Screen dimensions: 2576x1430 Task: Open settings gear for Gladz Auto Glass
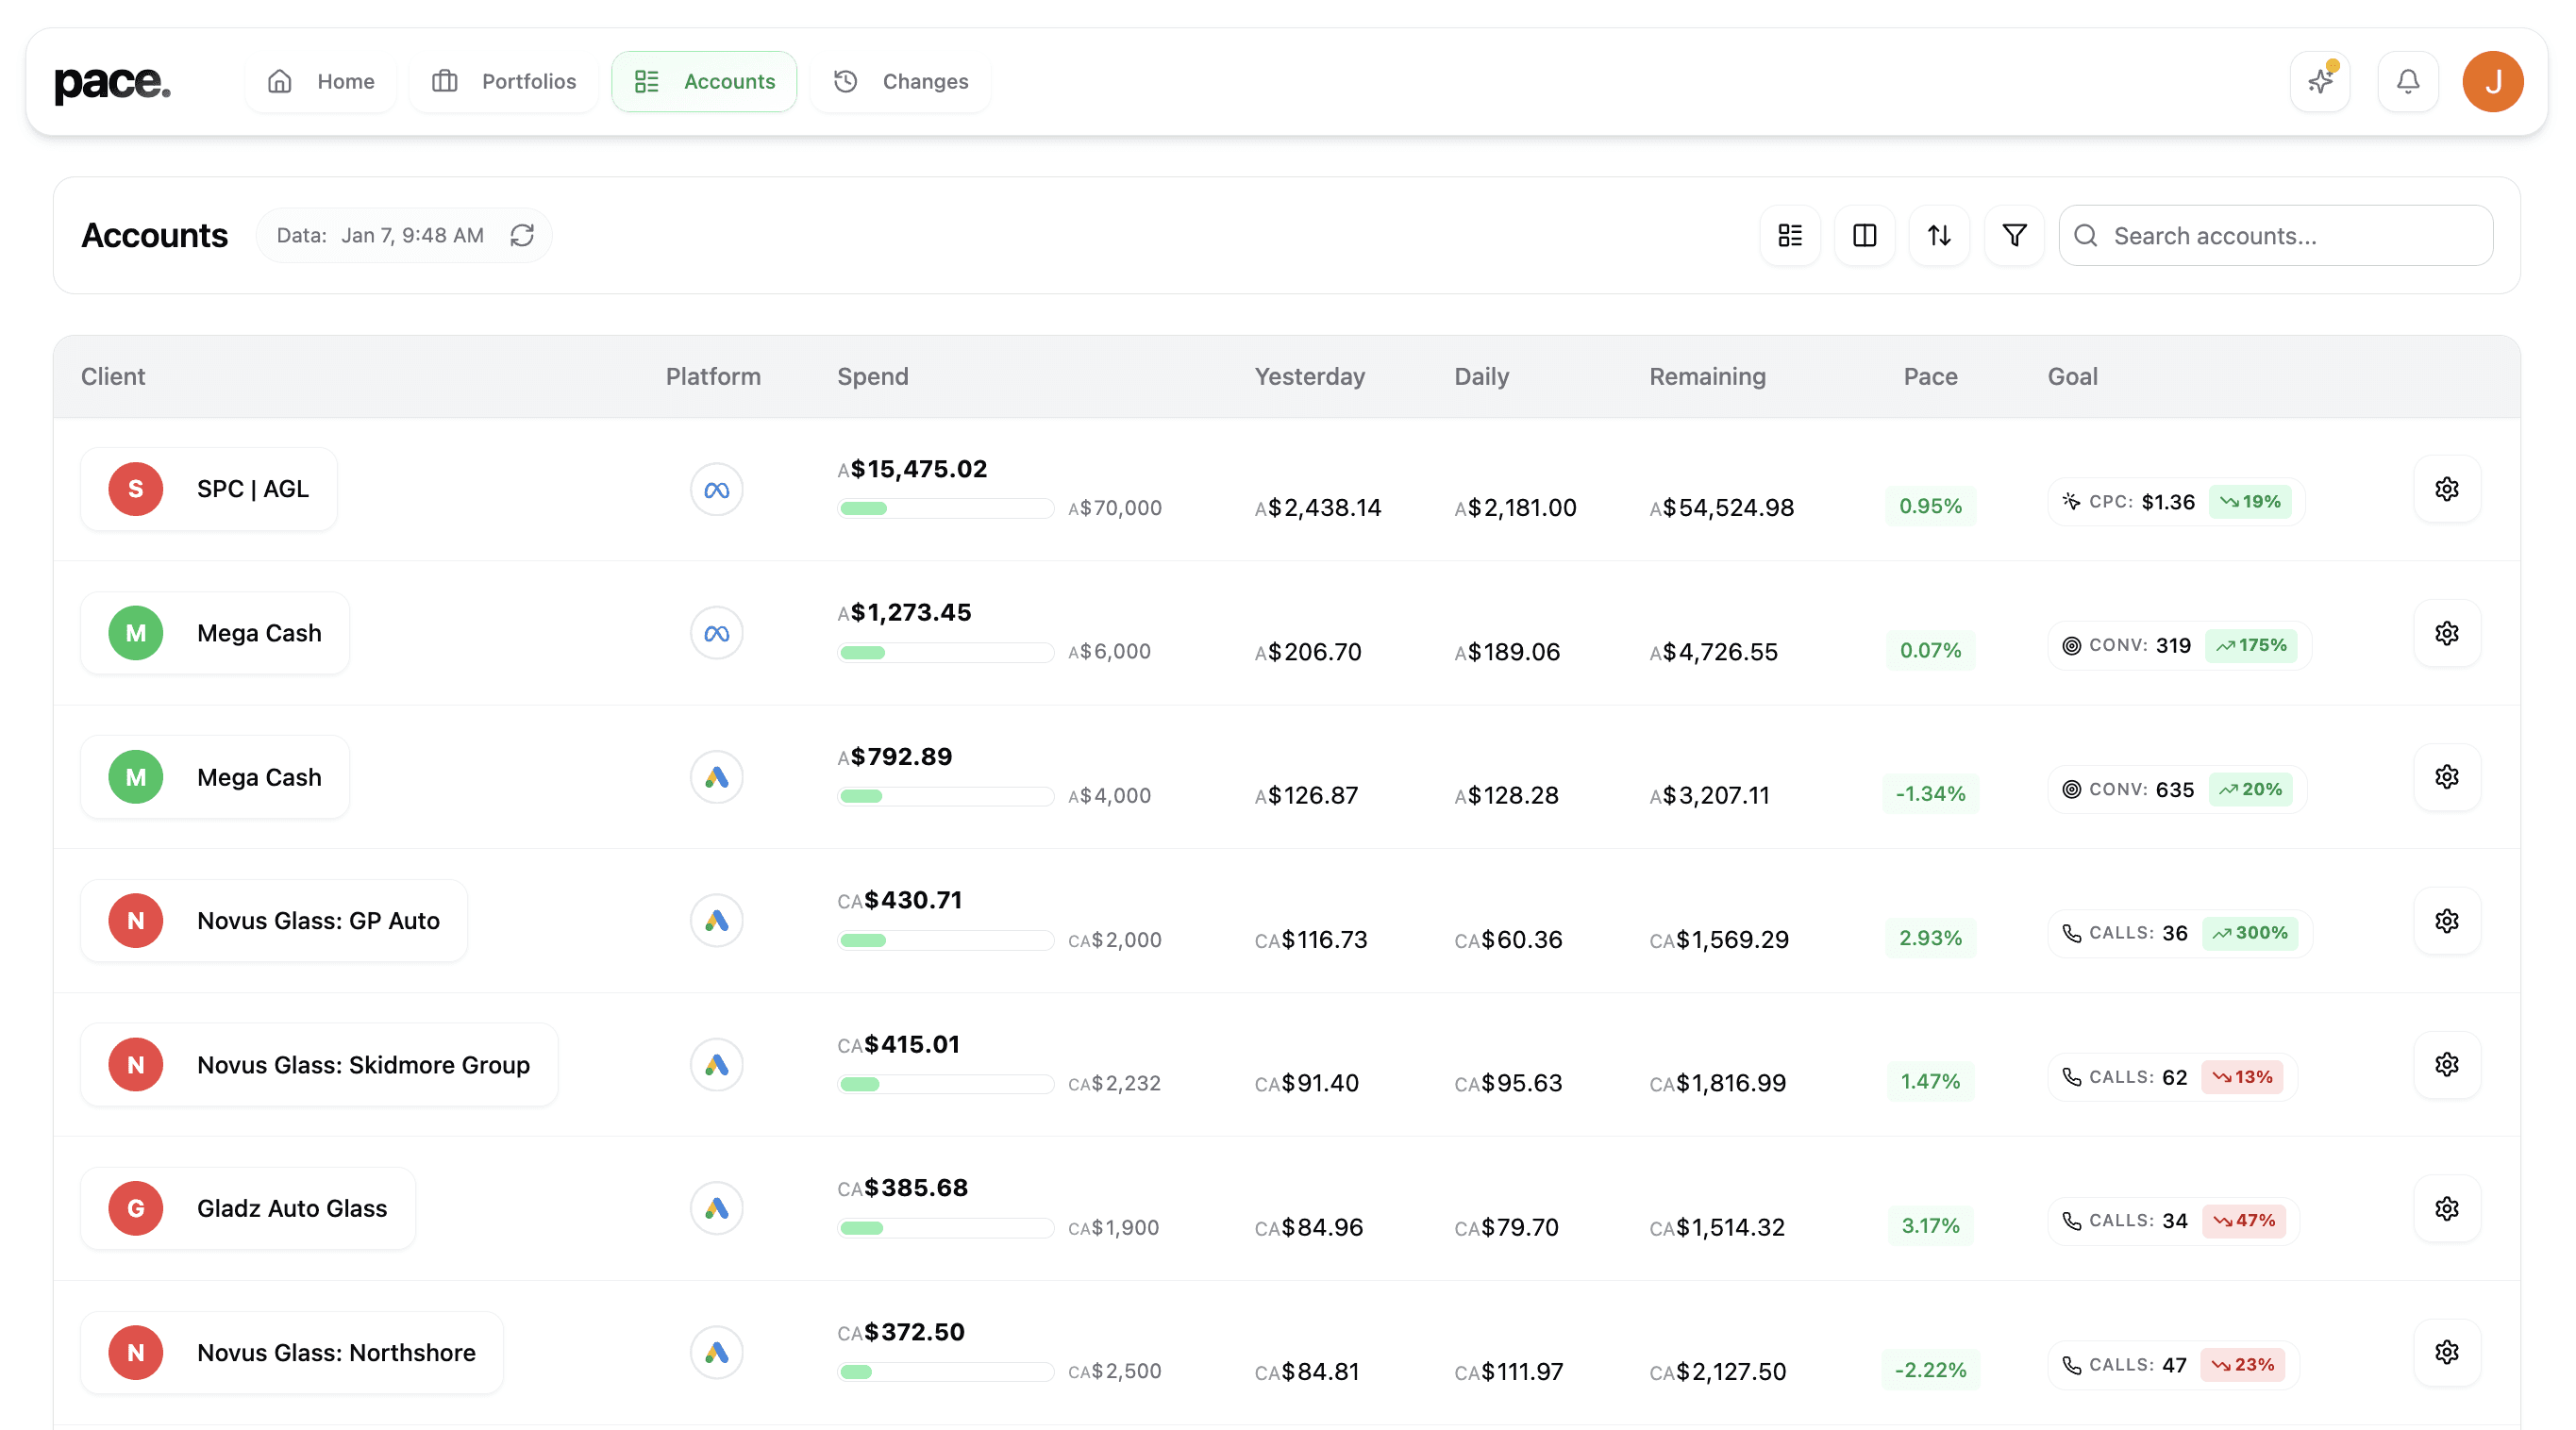(x=2446, y=1208)
